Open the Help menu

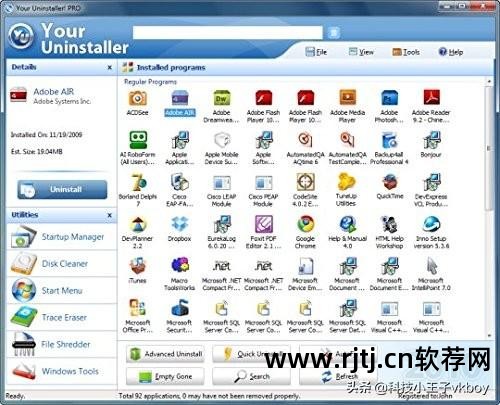(x=451, y=52)
